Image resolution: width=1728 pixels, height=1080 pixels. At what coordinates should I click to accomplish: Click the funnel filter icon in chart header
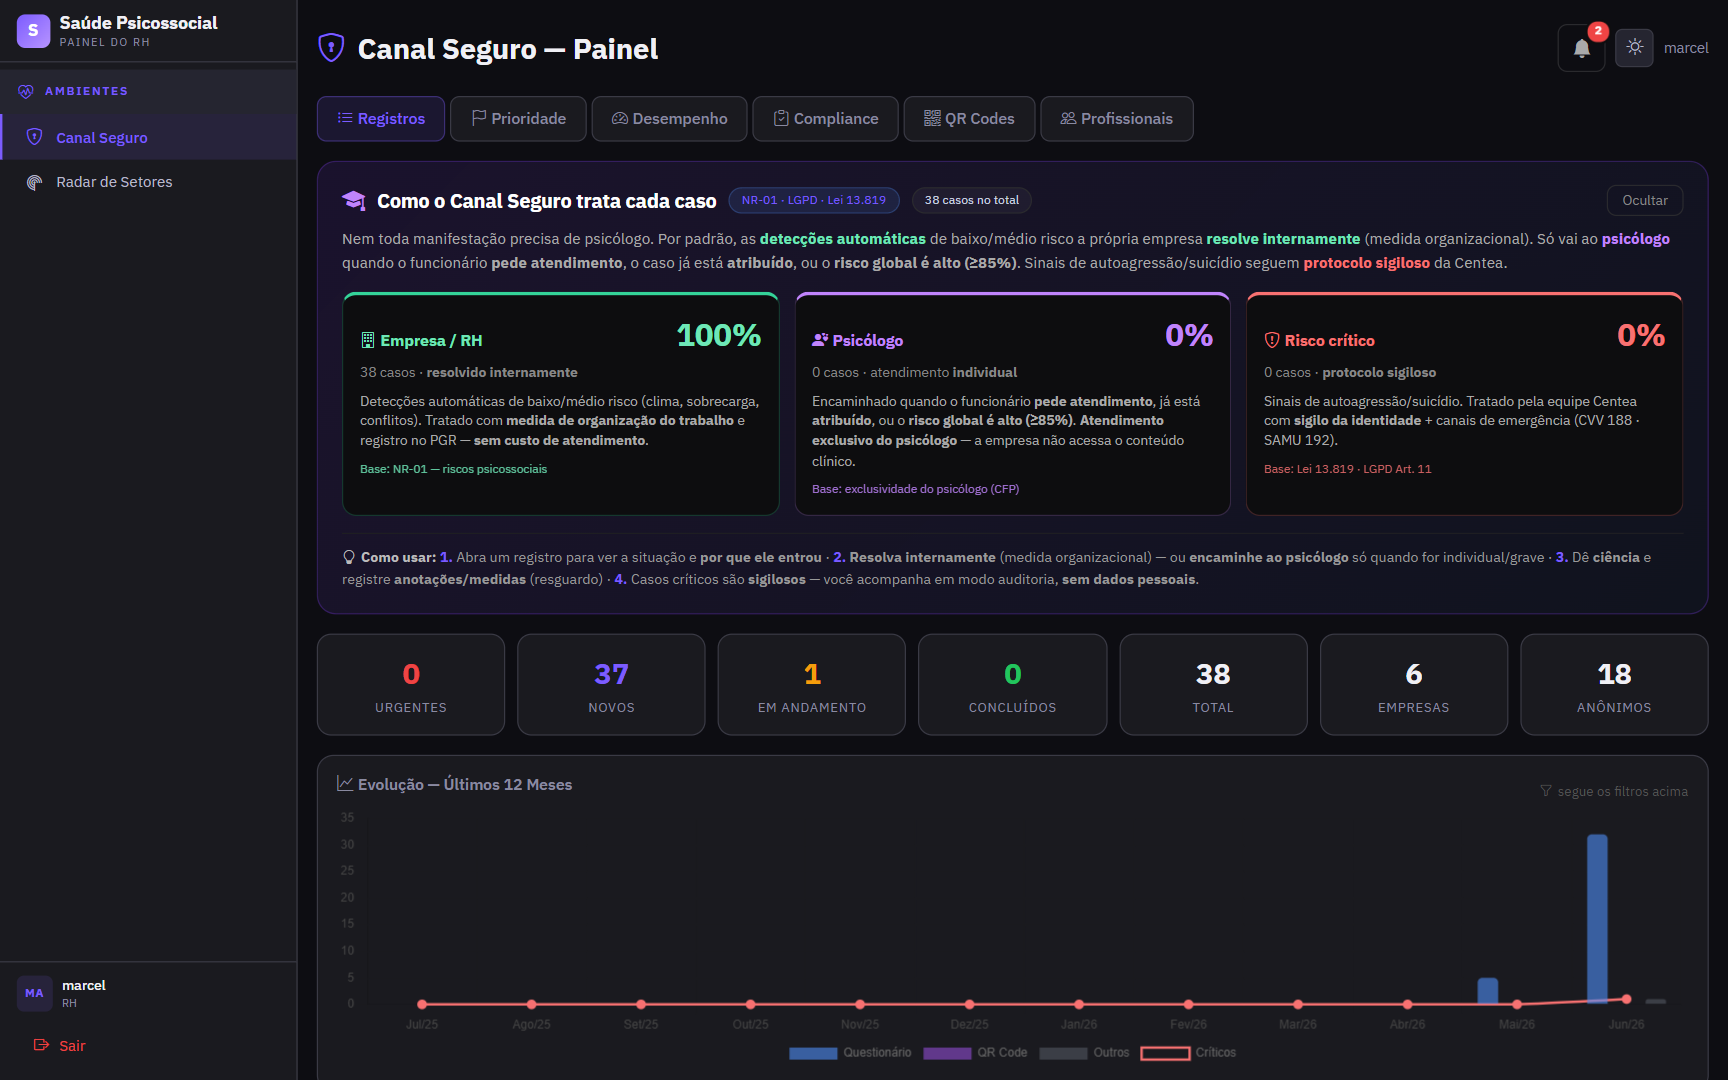[1546, 791]
